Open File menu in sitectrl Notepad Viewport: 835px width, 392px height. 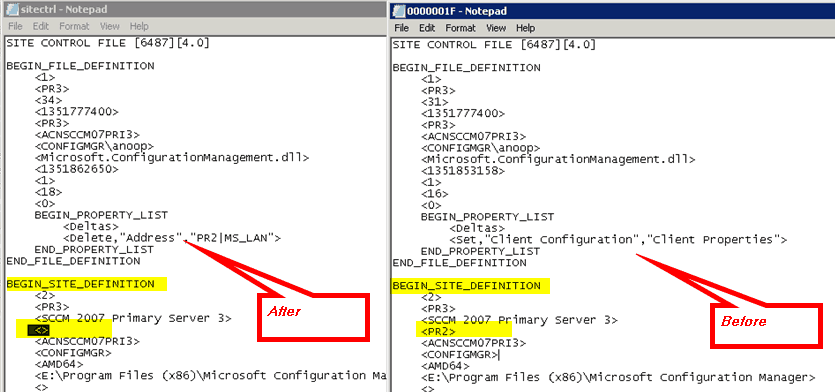15,26
